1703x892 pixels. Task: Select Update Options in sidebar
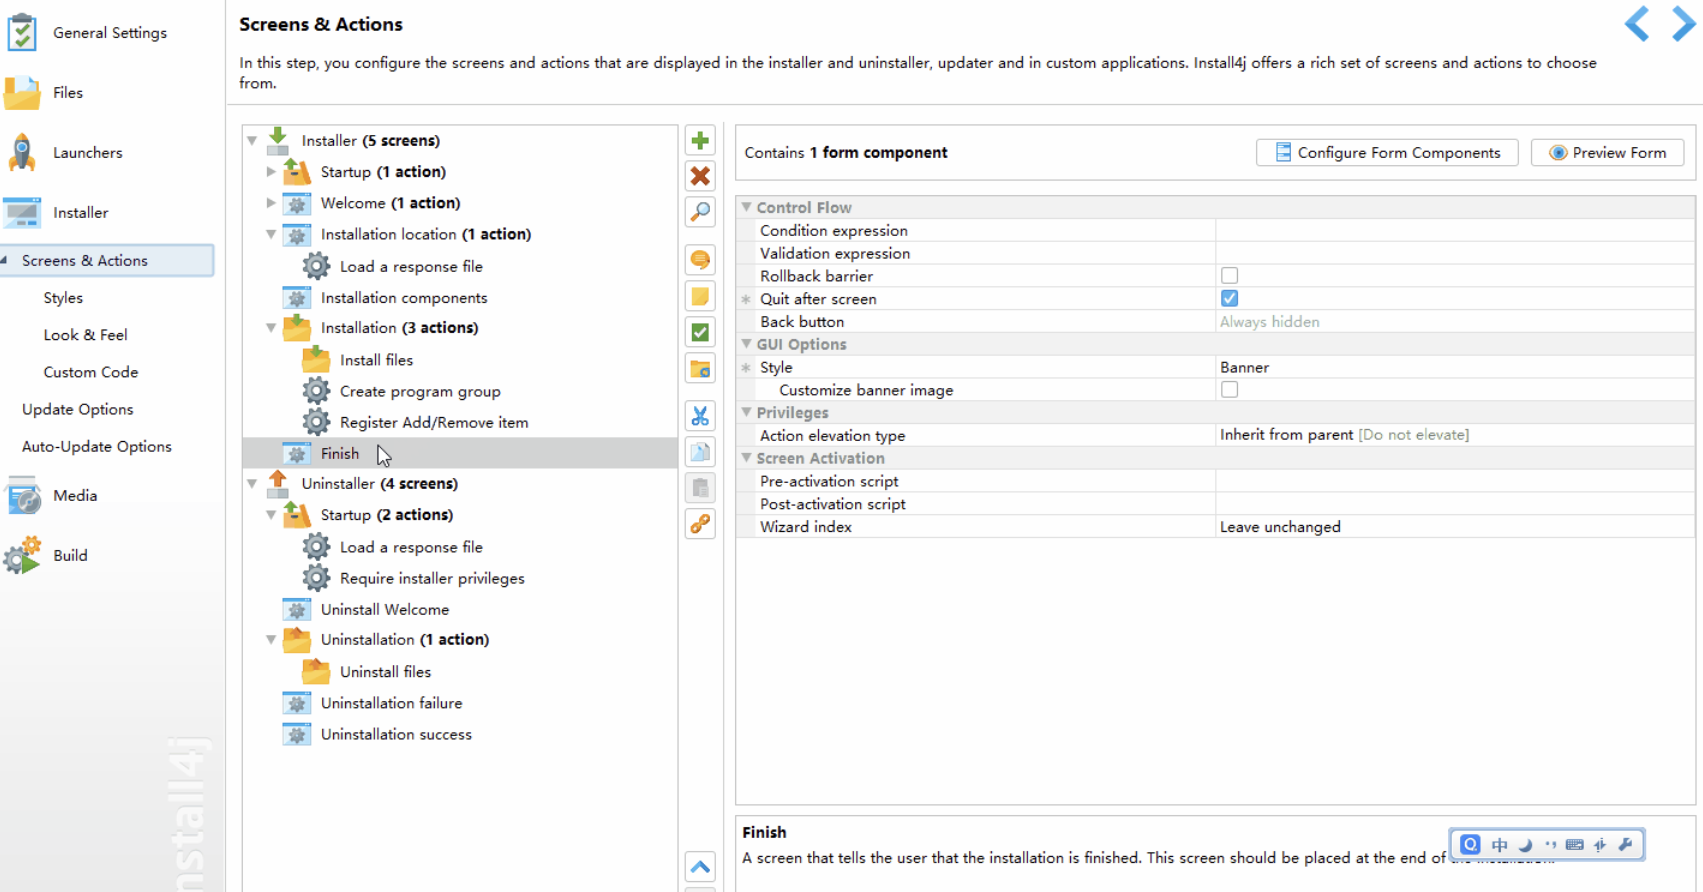[x=77, y=409]
